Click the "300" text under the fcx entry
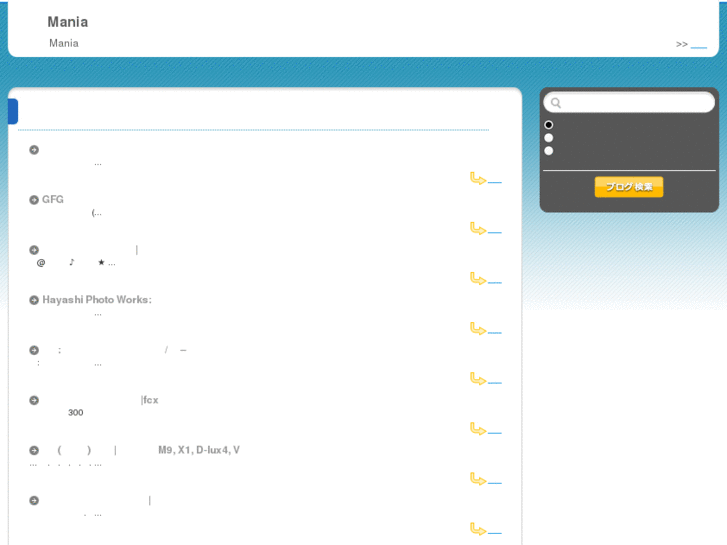Screen dimensions: 727x545 tap(76, 413)
